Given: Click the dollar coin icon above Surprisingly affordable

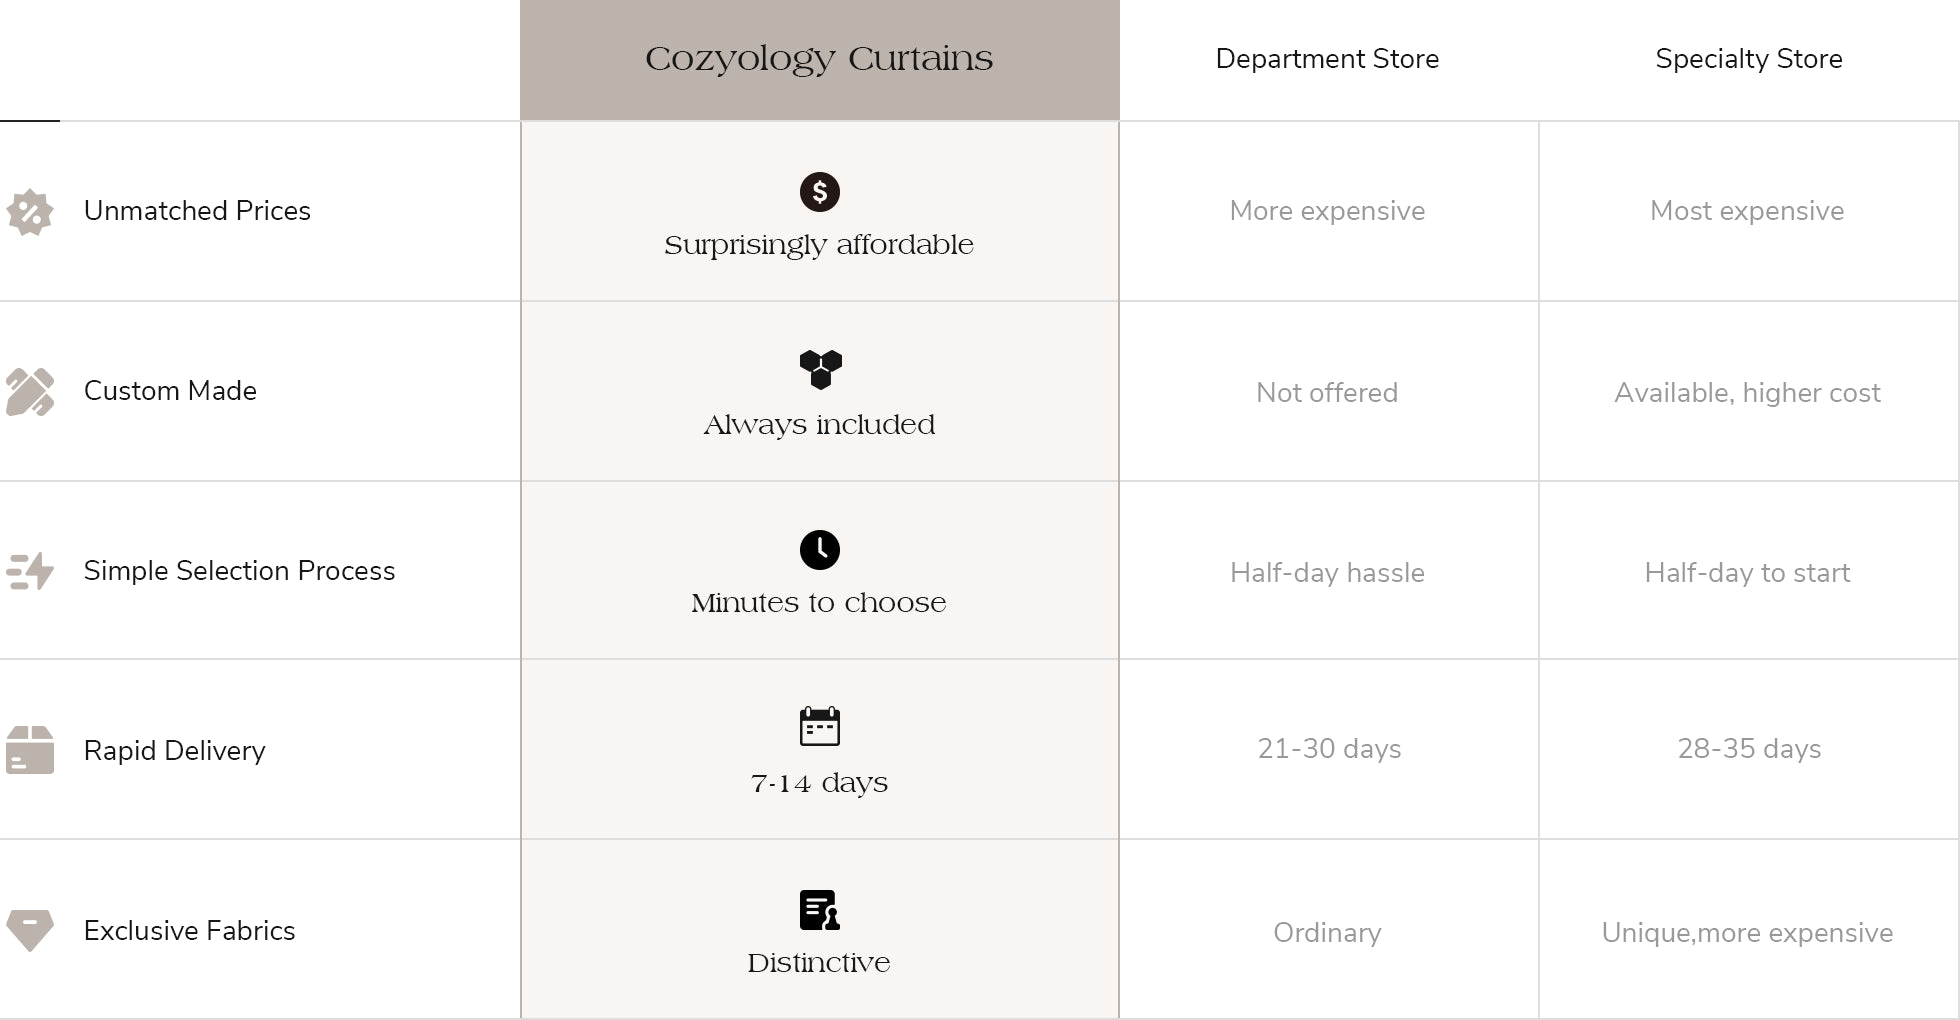Looking at the screenshot, I should 820,192.
